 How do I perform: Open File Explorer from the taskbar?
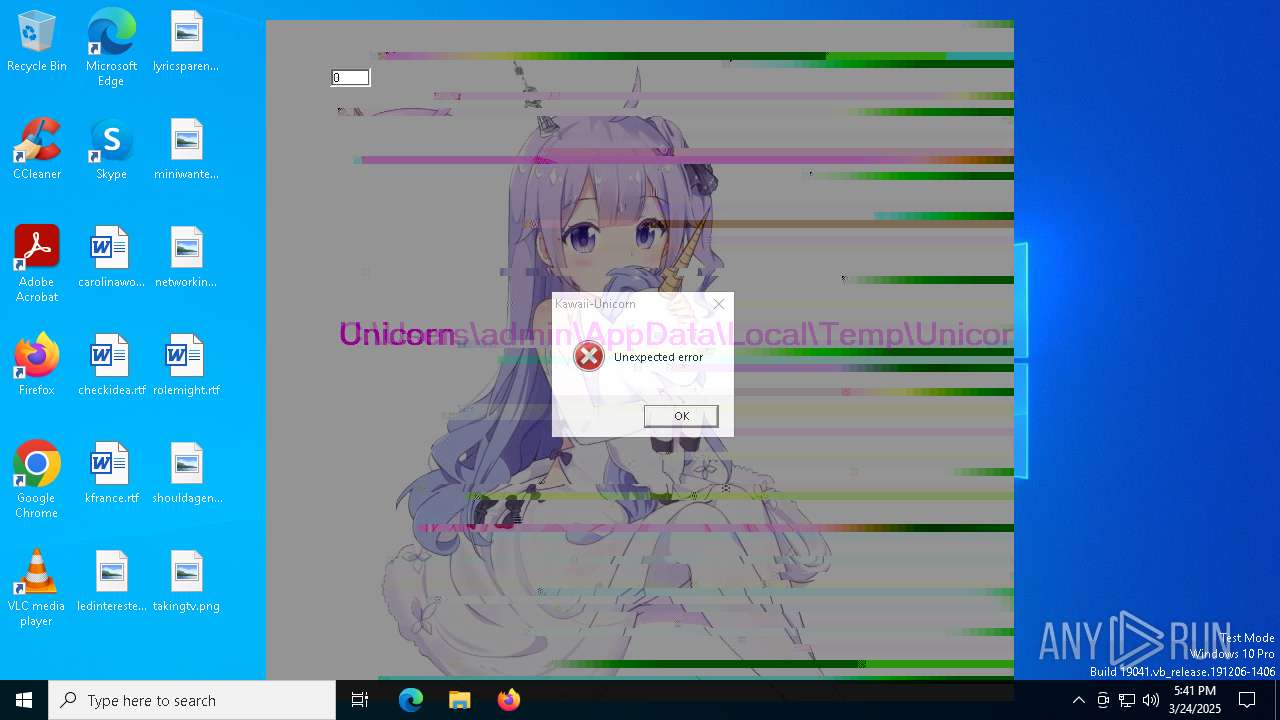click(x=460, y=700)
